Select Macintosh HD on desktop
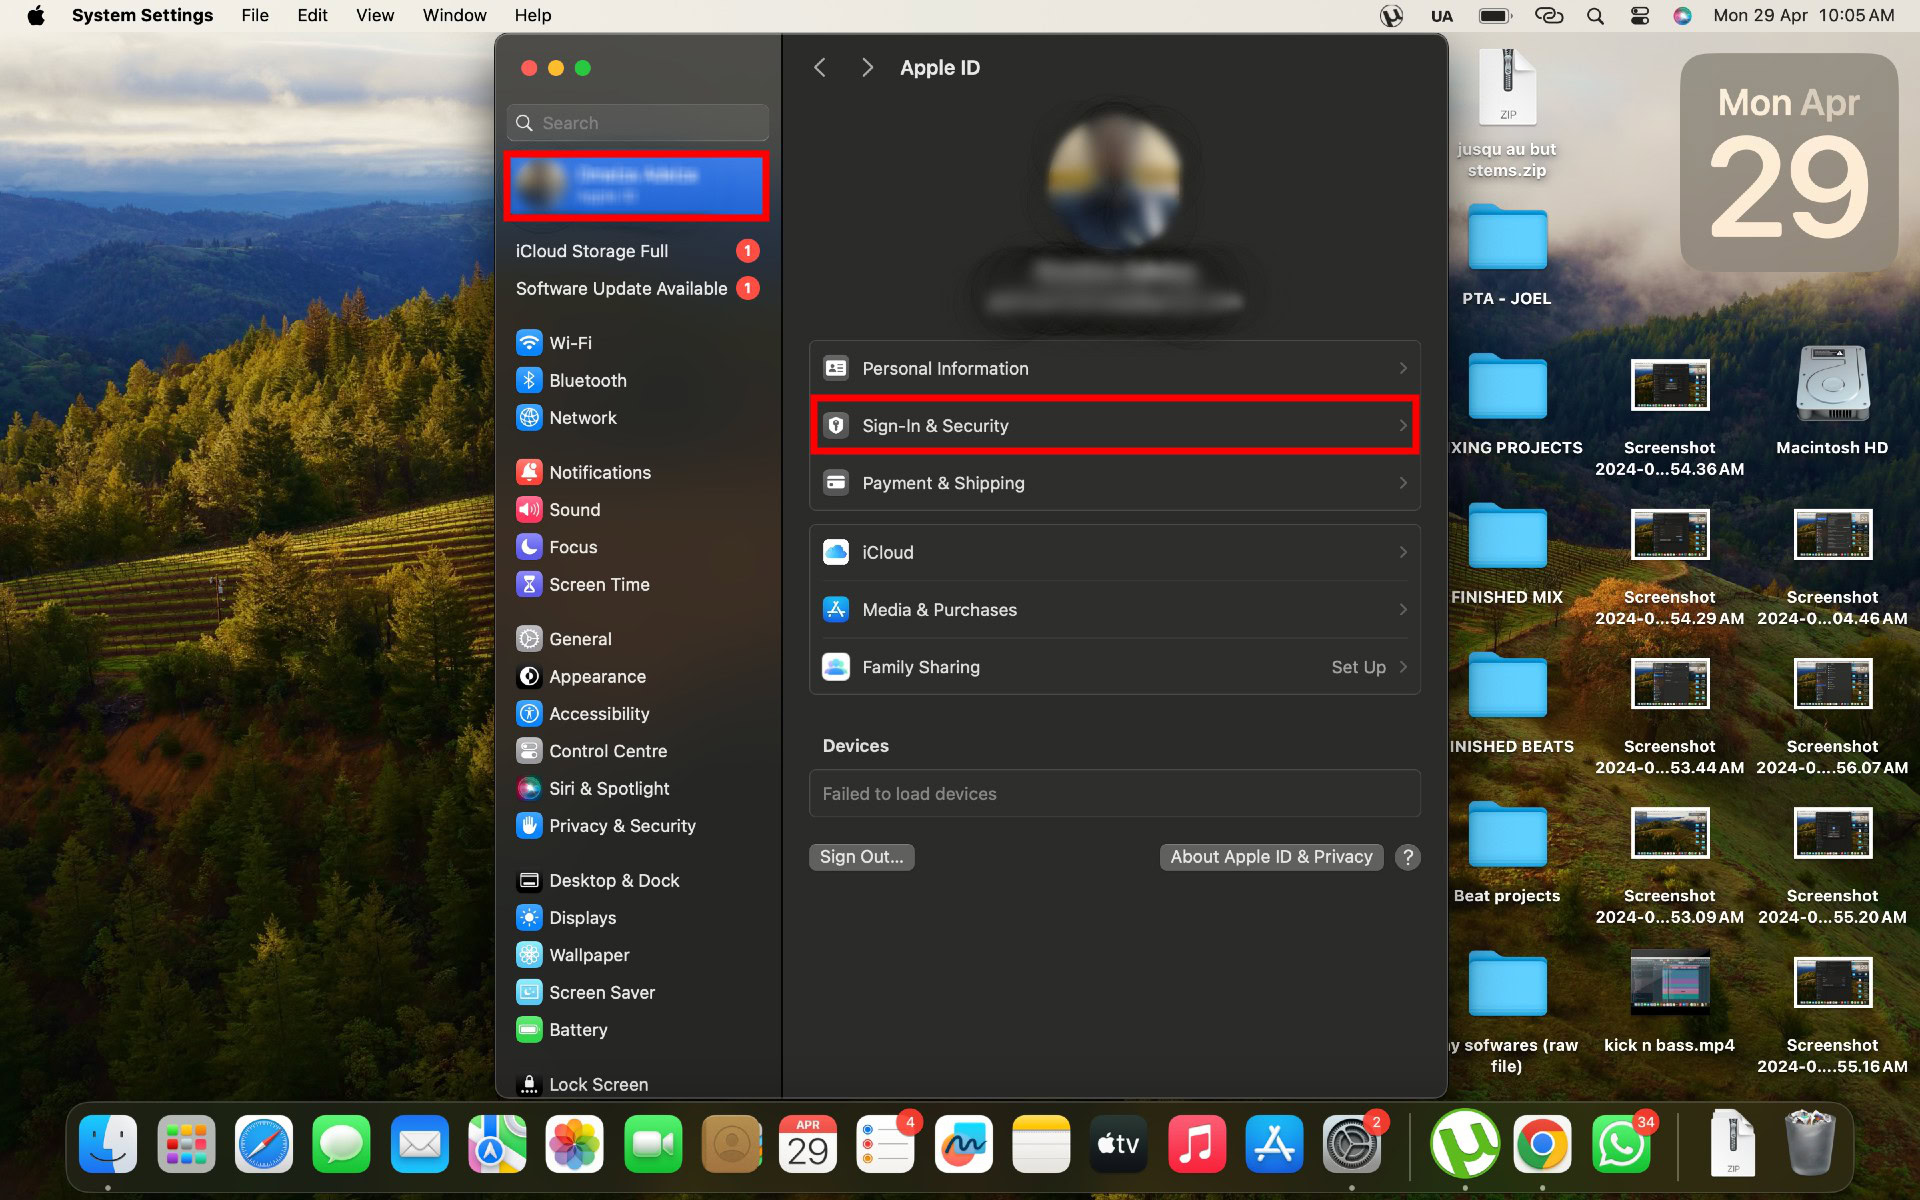Image resolution: width=1920 pixels, height=1200 pixels. click(x=1832, y=401)
